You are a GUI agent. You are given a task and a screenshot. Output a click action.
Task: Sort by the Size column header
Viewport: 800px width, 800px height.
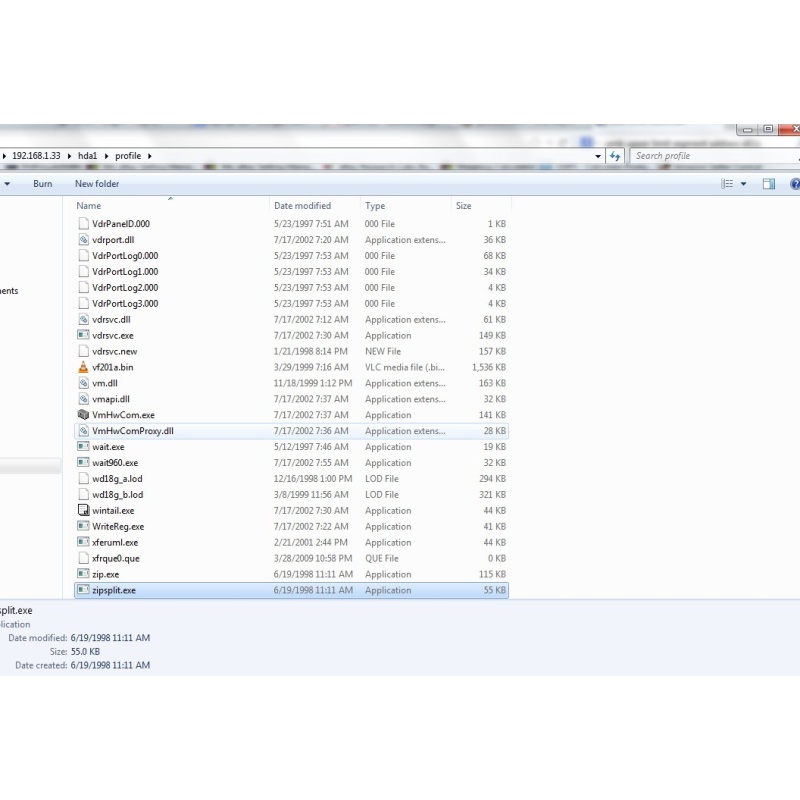coord(464,206)
